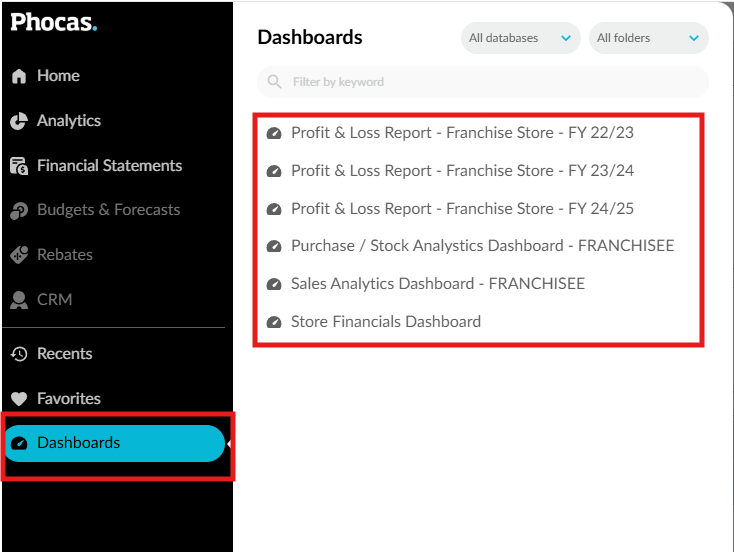Open Profit & Loss Report FY 23/24

tap(462, 171)
